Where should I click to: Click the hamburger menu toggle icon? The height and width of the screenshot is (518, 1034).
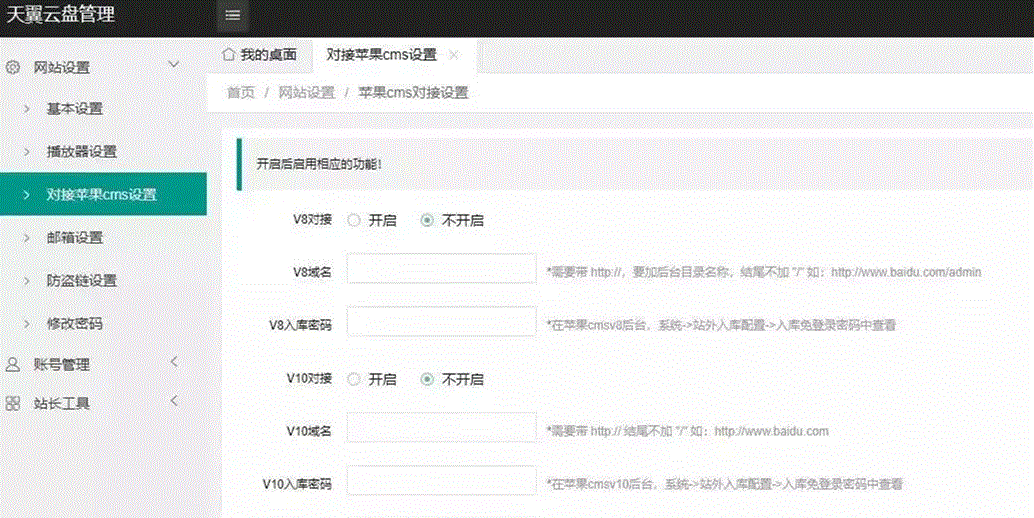point(233,15)
